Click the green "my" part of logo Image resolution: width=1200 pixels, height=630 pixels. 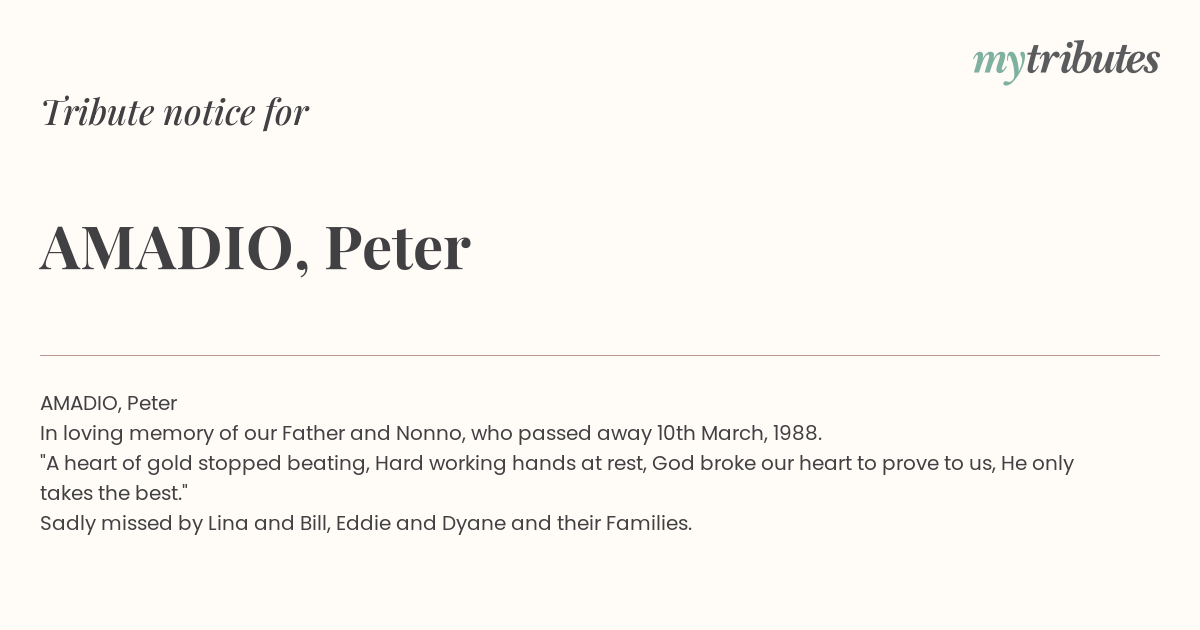[998, 65]
